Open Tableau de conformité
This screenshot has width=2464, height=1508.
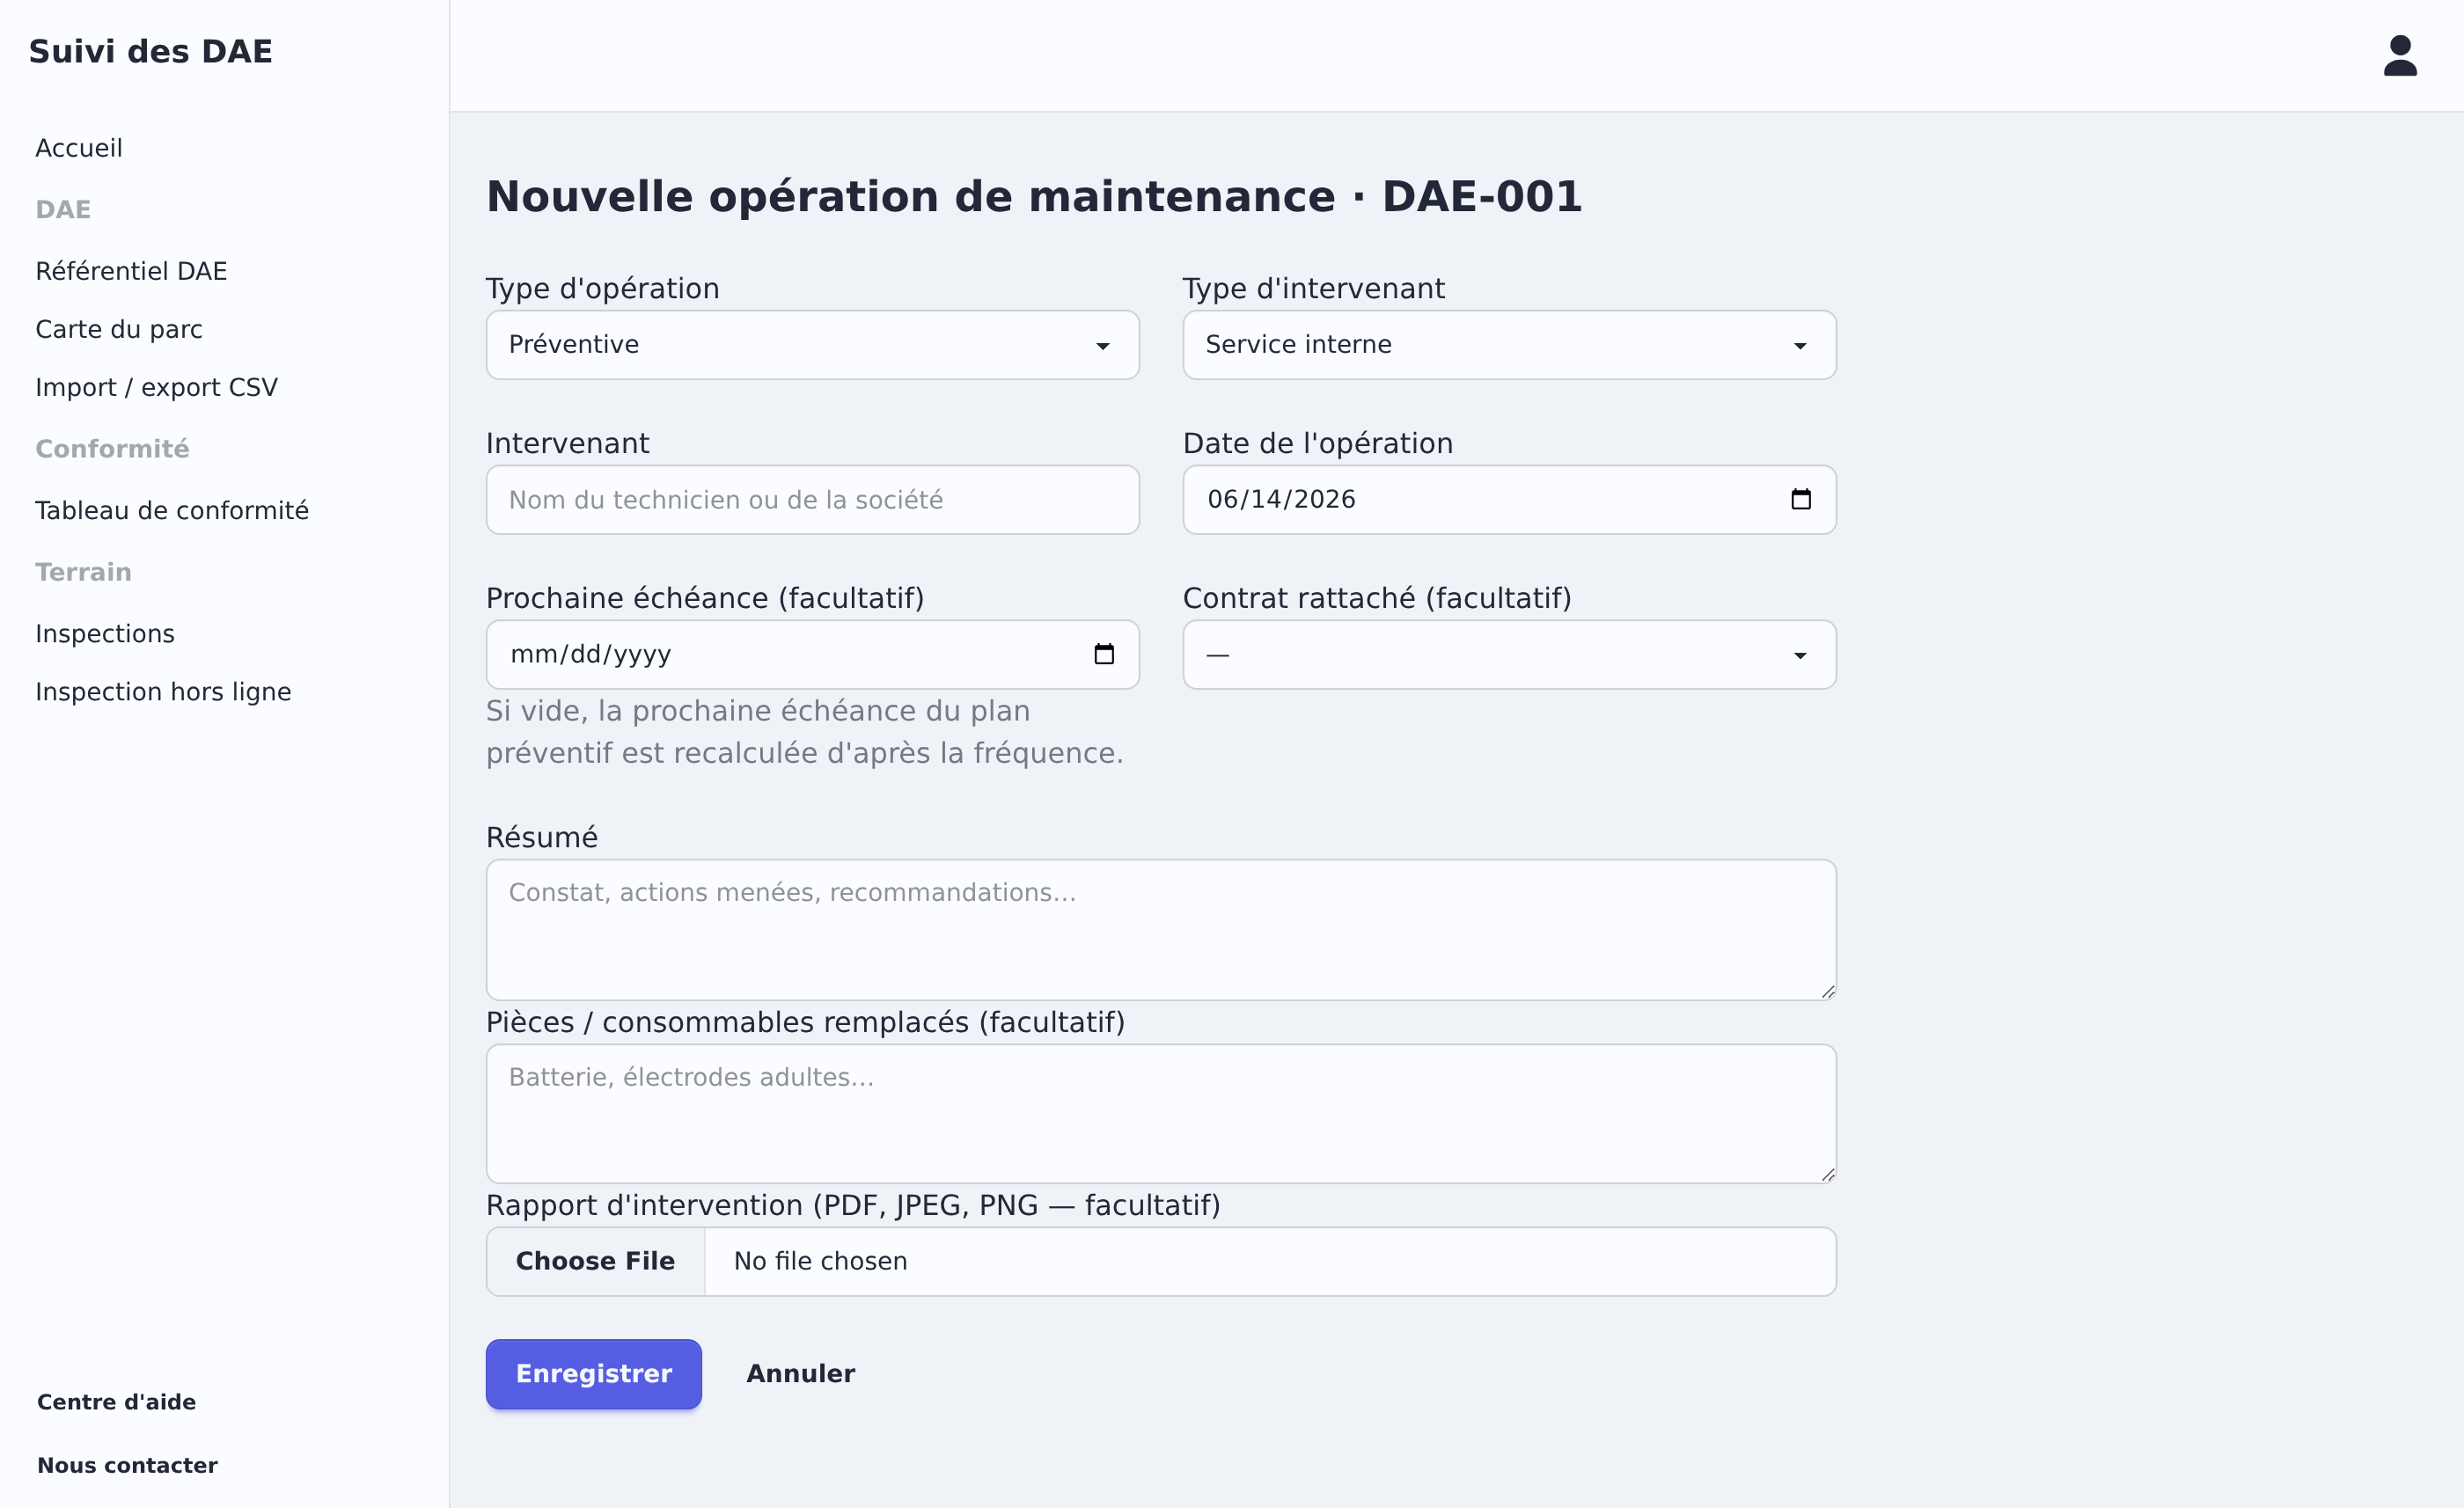pyautogui.click(x=172, y=510)
